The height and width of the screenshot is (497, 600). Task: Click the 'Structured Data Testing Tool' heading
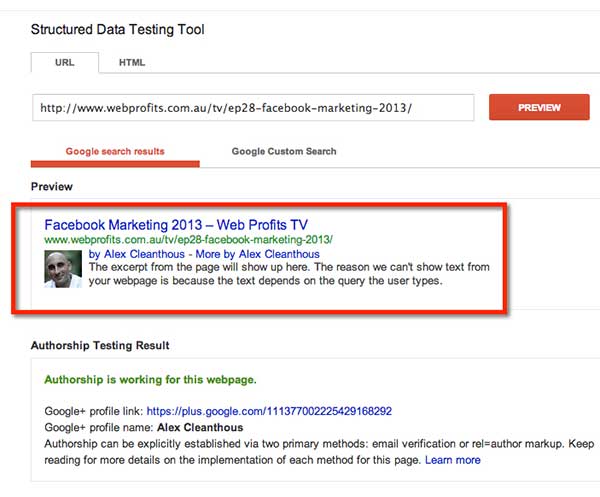[117, 29]
